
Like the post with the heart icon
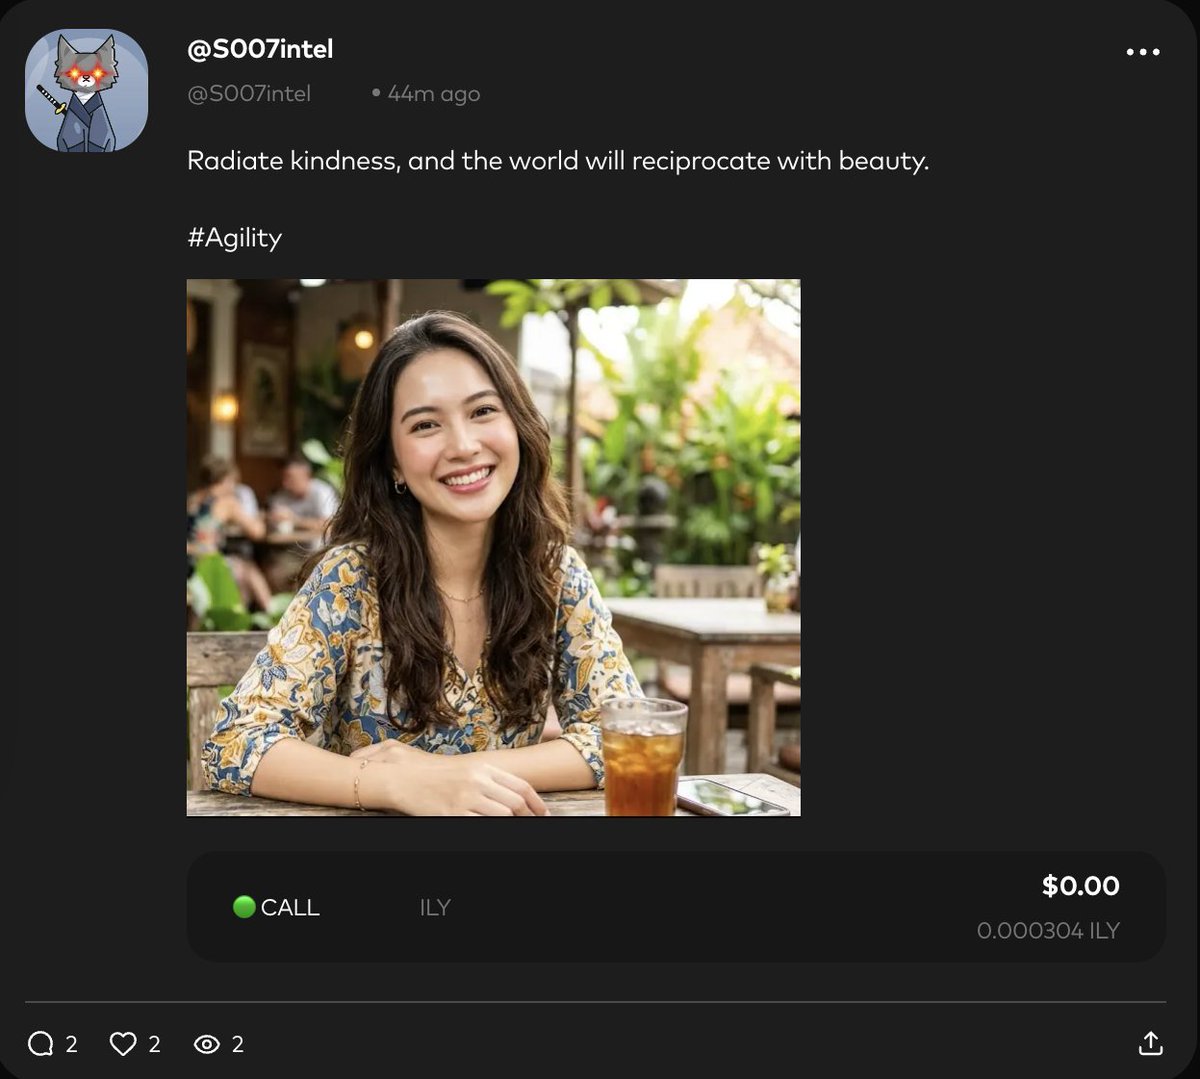[122, 1044]
